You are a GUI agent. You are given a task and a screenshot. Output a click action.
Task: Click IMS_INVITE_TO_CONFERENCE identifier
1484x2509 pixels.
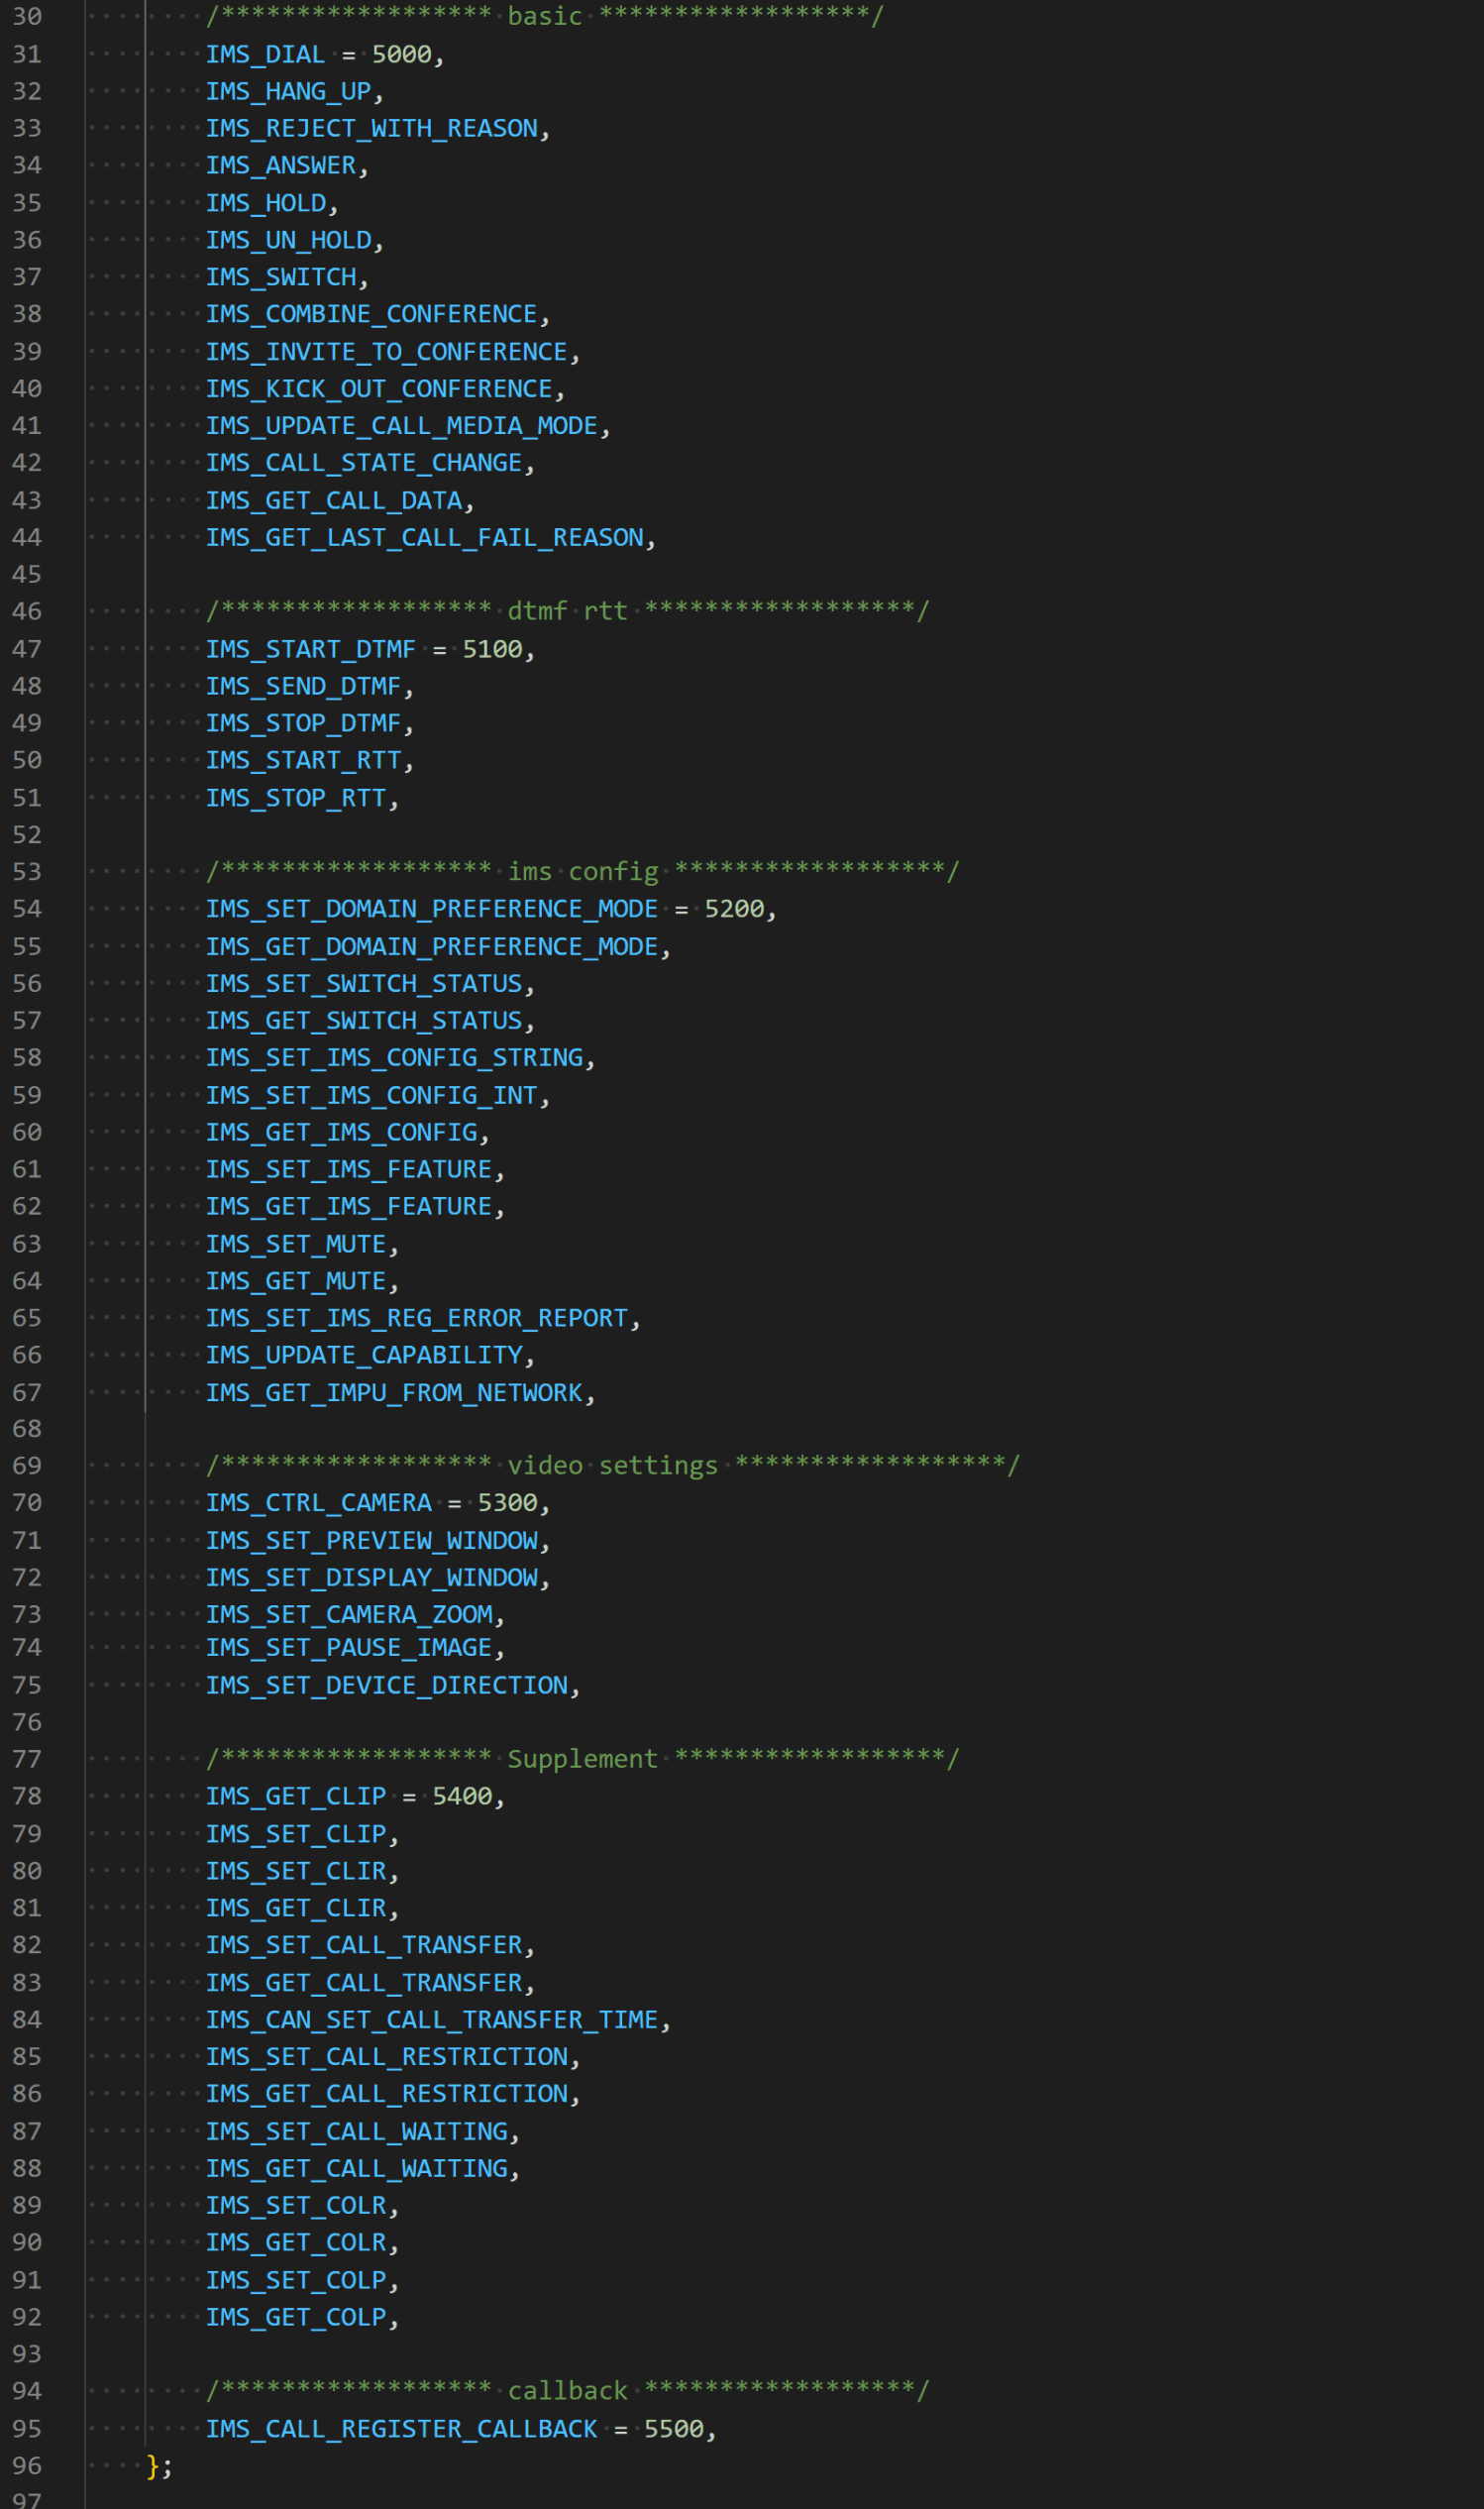pyautogui.click(x=387, y=352)
